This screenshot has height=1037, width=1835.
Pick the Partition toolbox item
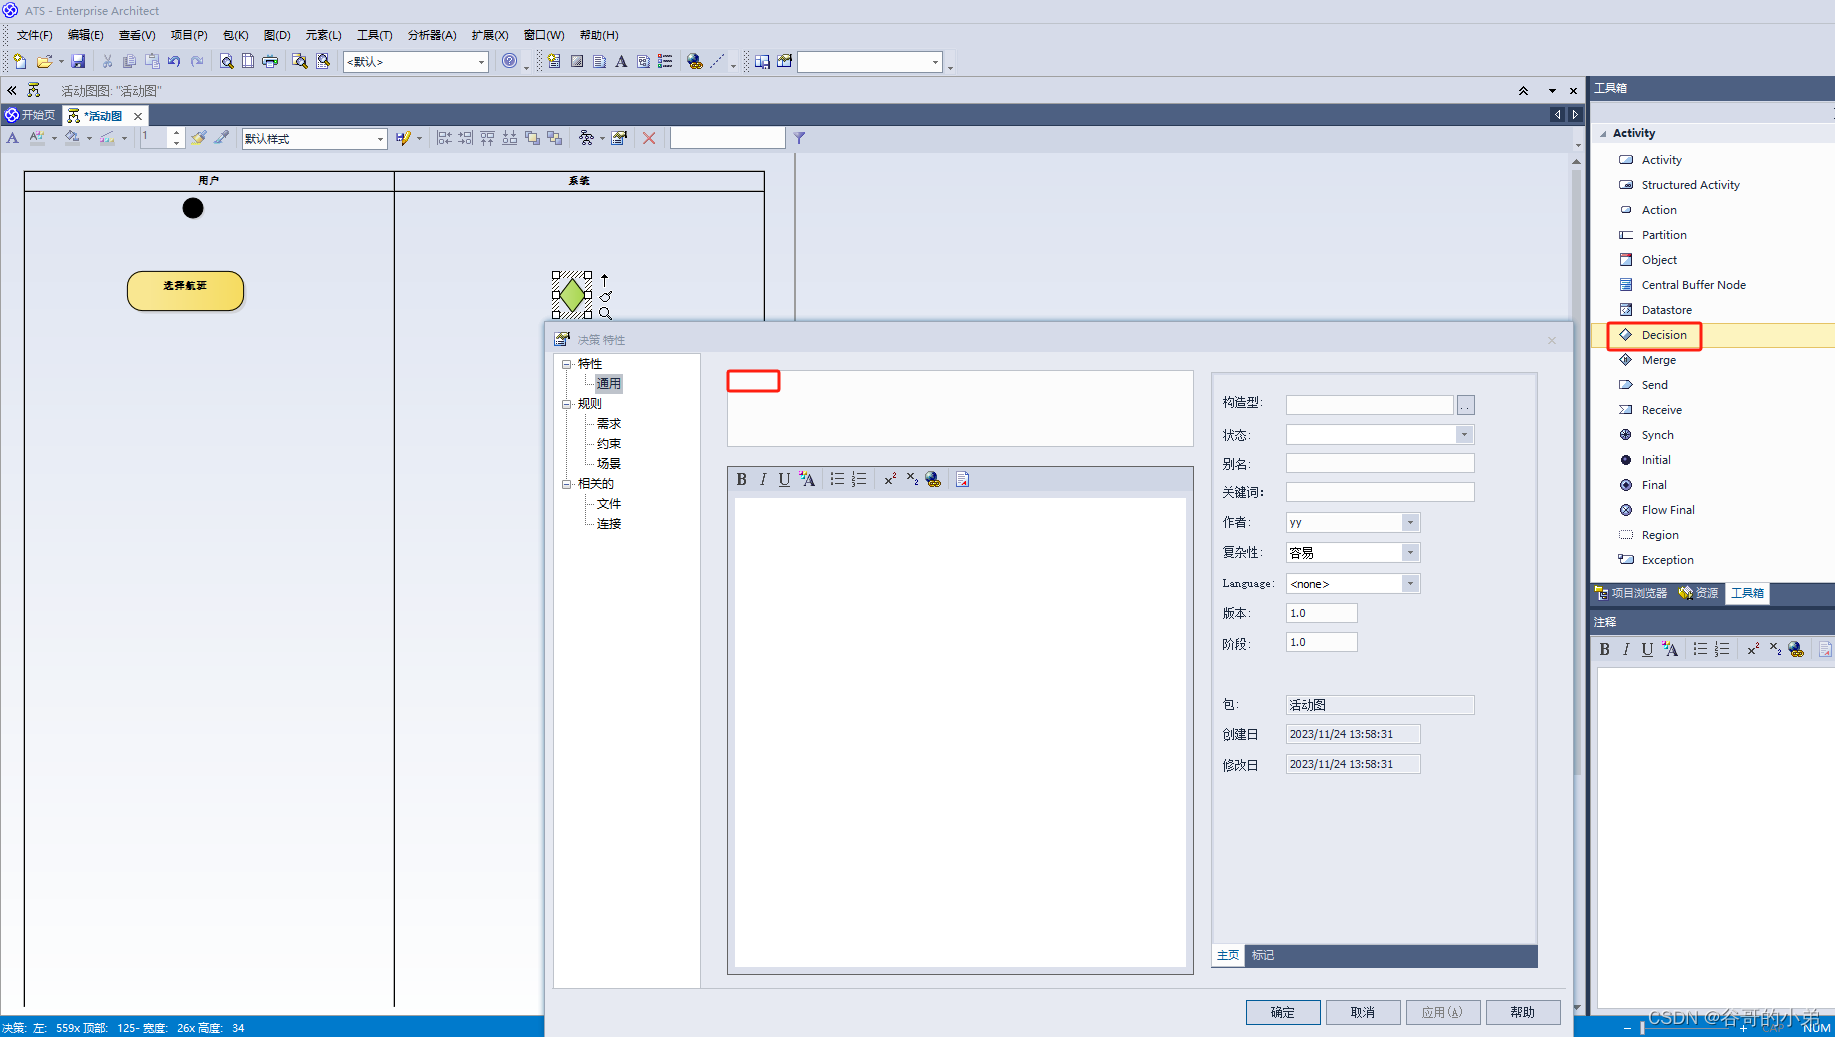[x=1664, y=235]
